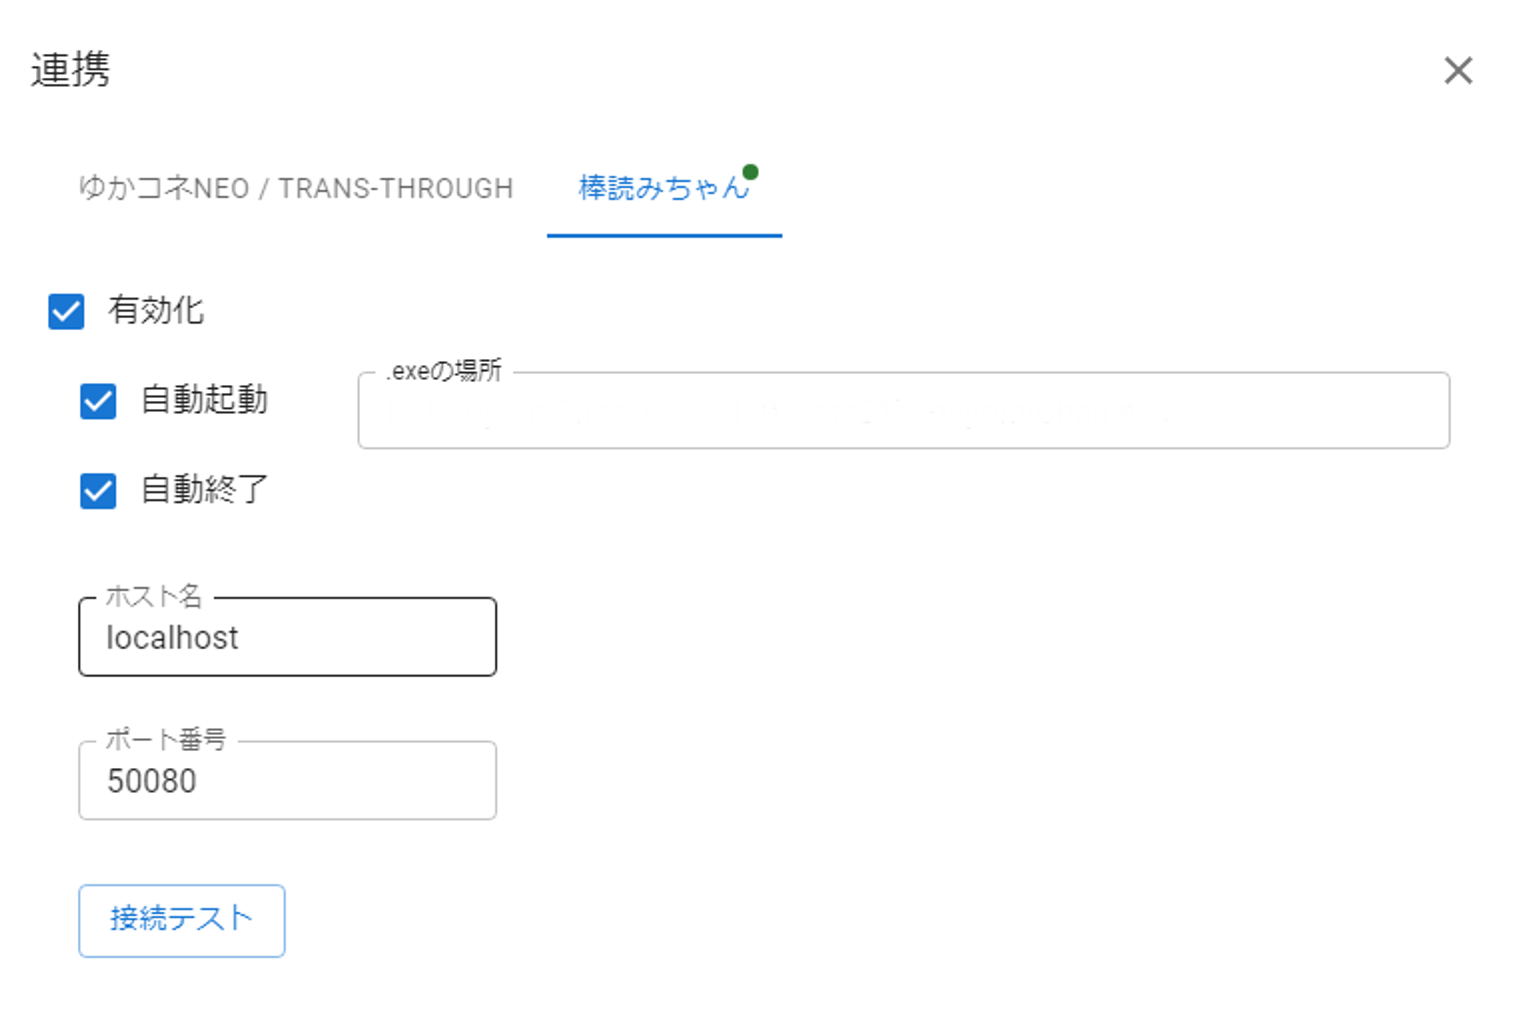
Task: Click the 連携 dialog title
Action: point(70,70)
